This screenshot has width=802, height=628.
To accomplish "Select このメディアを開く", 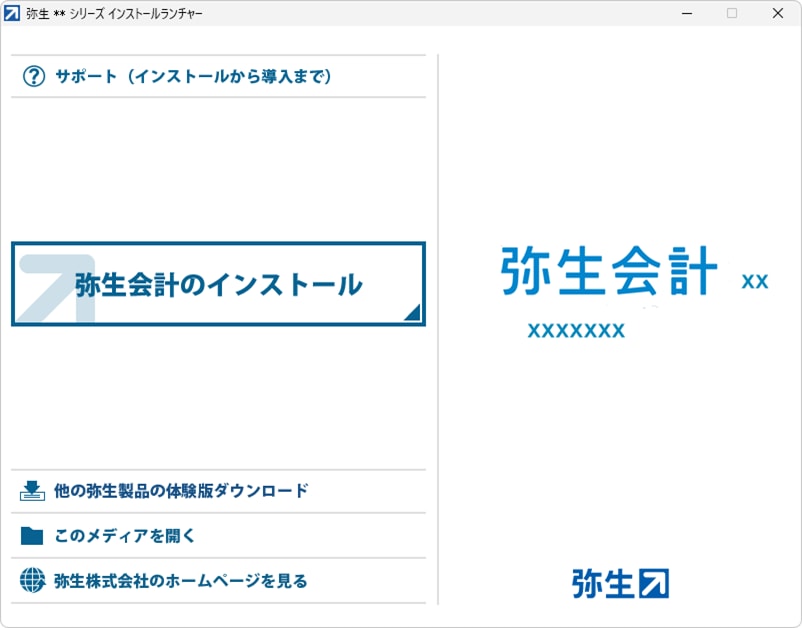I will pos(125,536).
